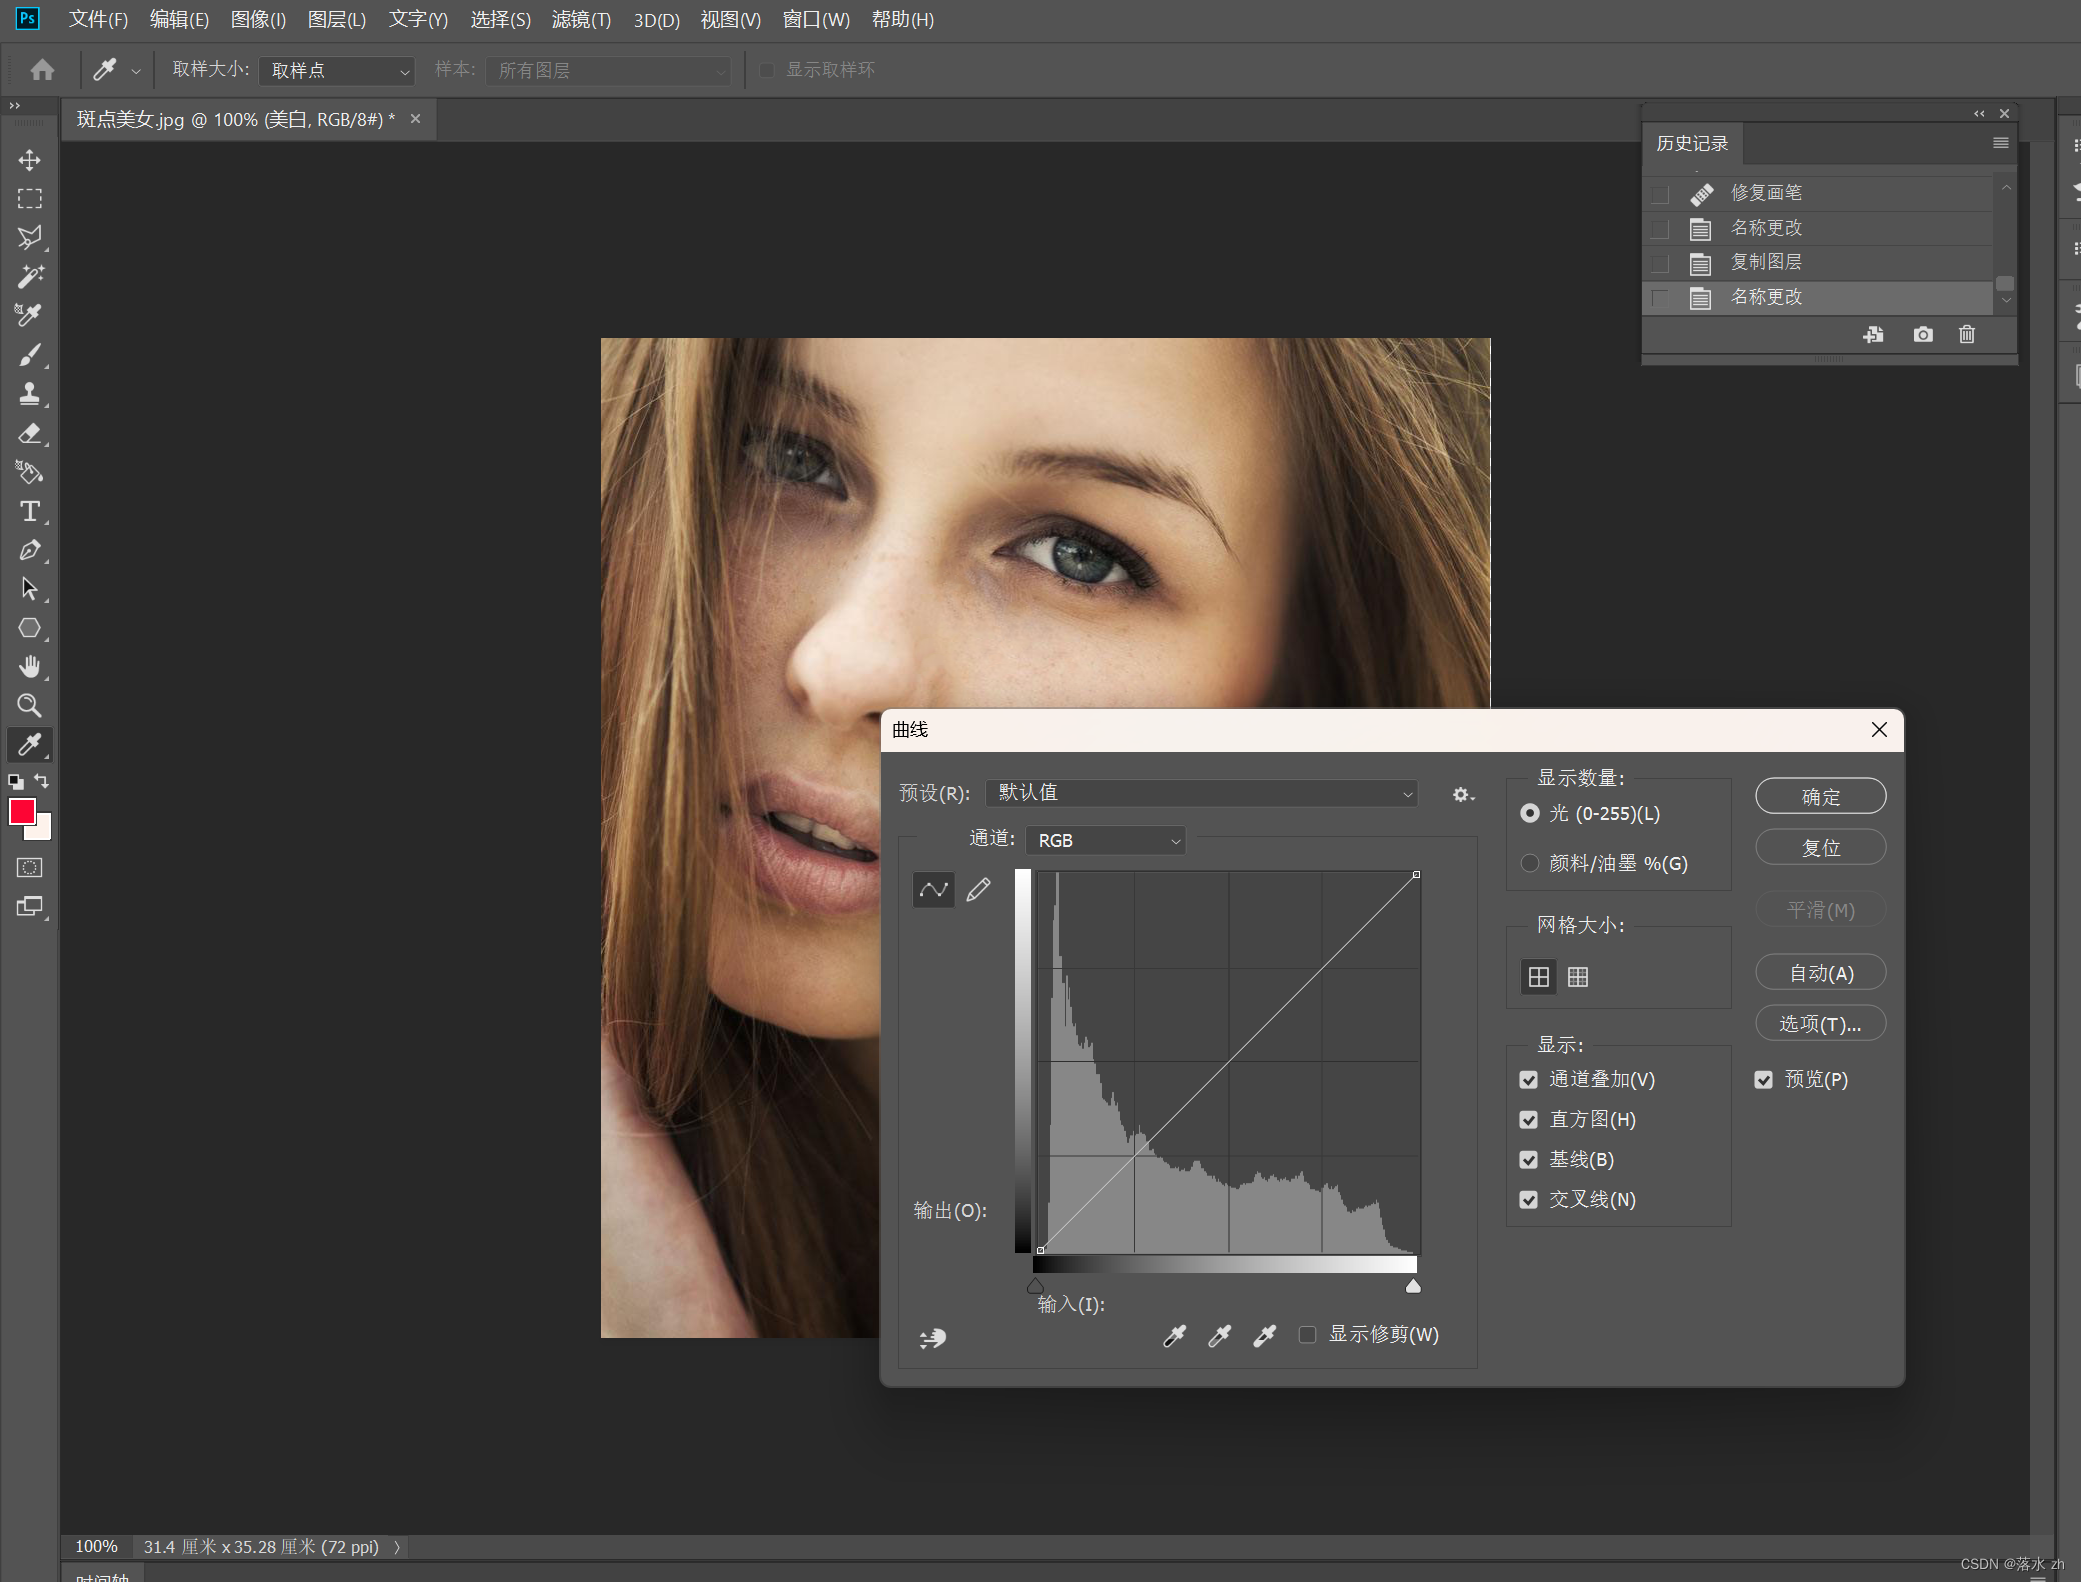Select the Hand tool

[x=29, y=666]
